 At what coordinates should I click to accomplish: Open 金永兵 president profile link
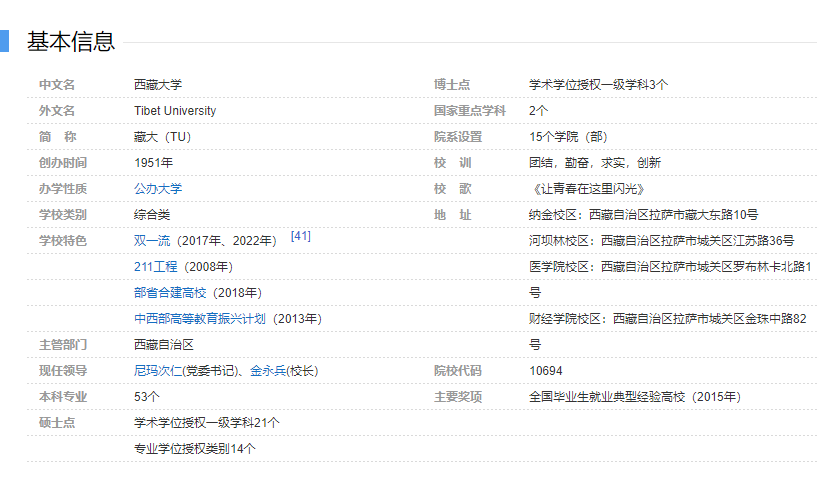point(268,370)
